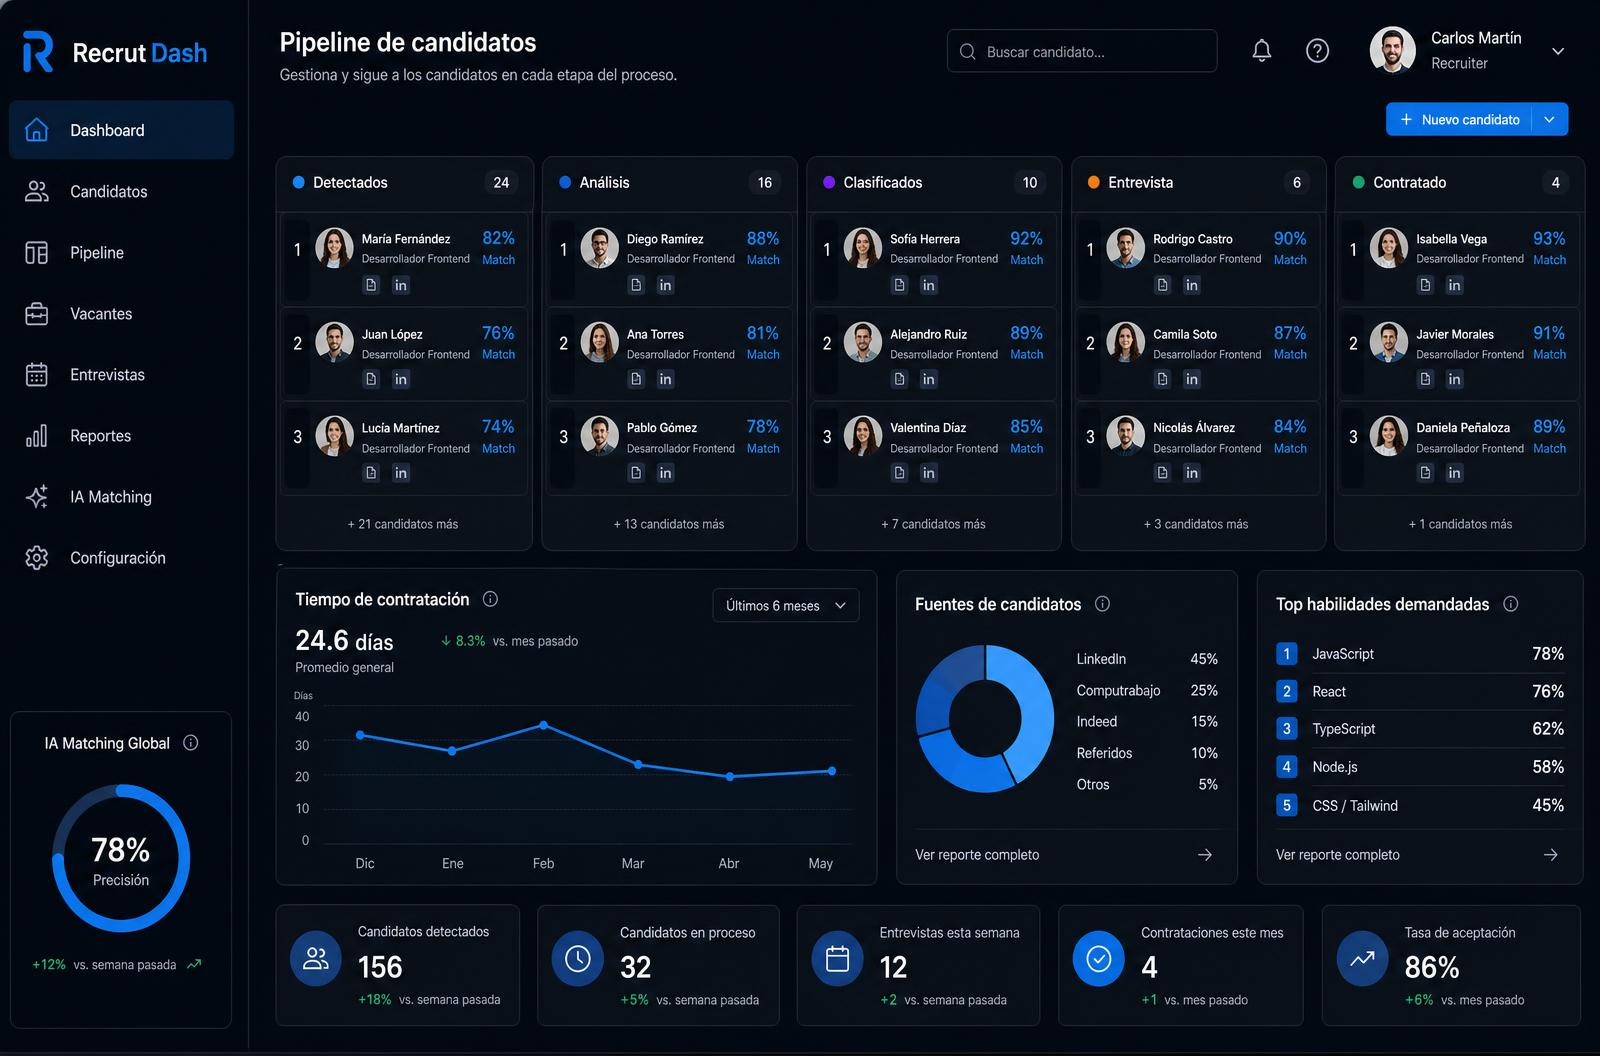
Task: Open María Fernández's LinkedIn icon
Action: coord(401,285)
